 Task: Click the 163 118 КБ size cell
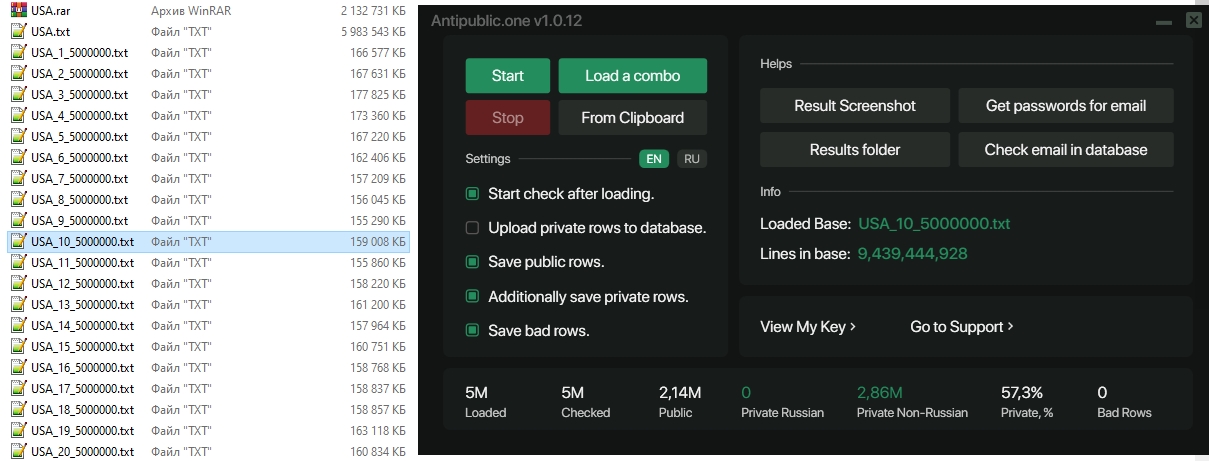click(377, 430)
